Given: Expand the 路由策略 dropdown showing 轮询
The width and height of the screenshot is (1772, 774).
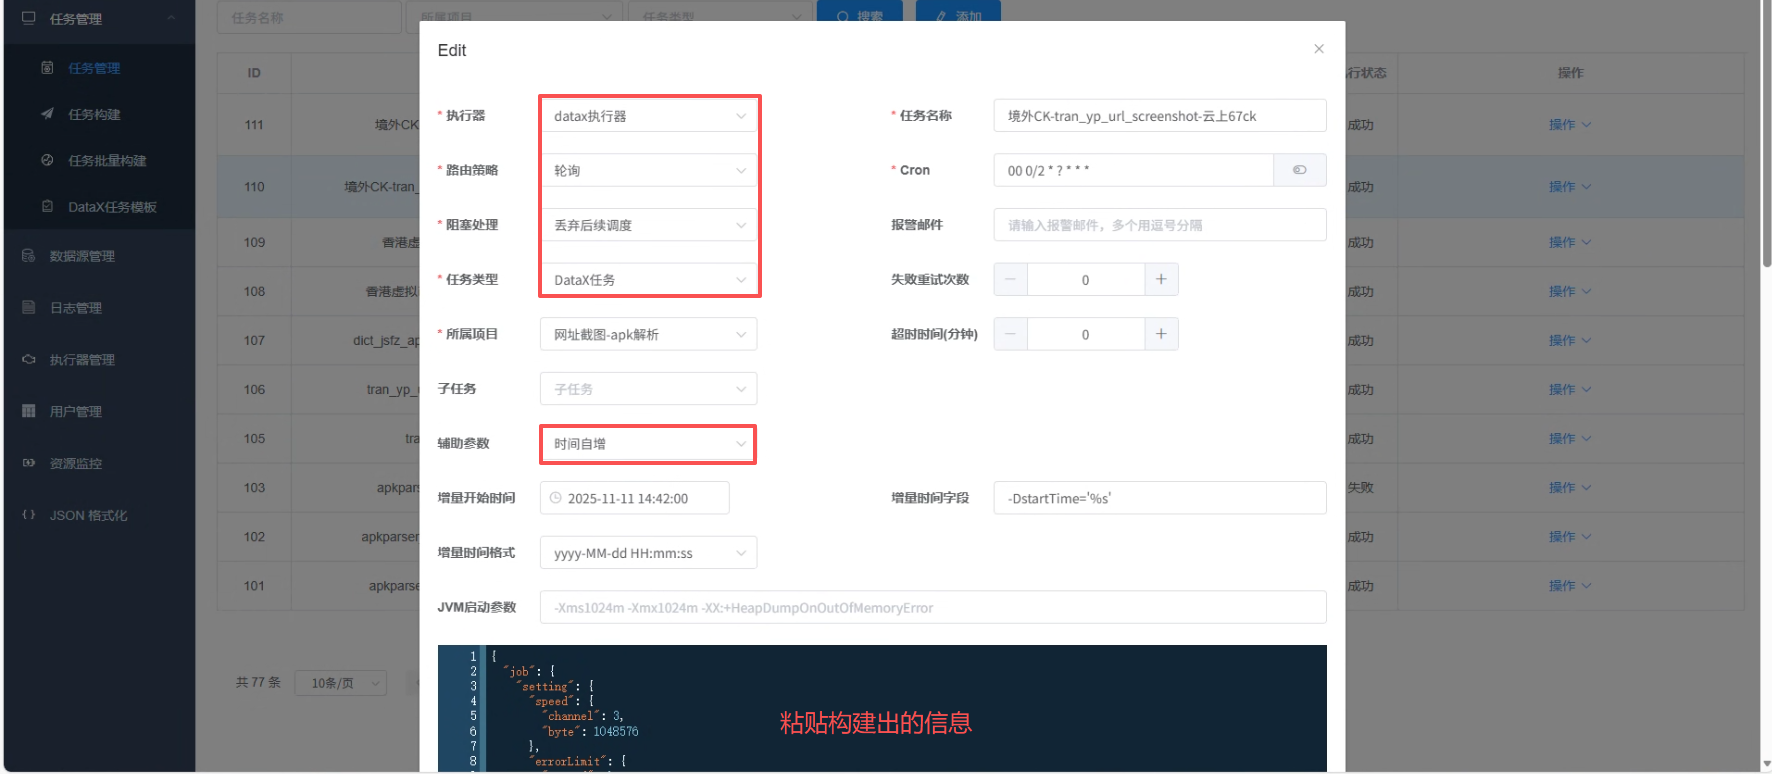Looking at the screenshot, I should tap(648, 171).
